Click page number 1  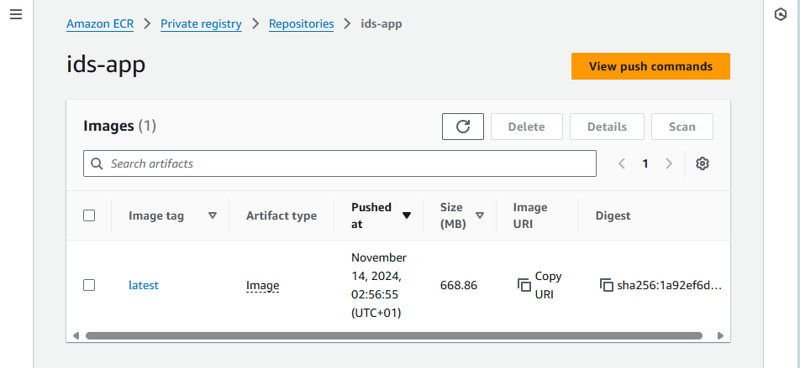click(645, 164)
